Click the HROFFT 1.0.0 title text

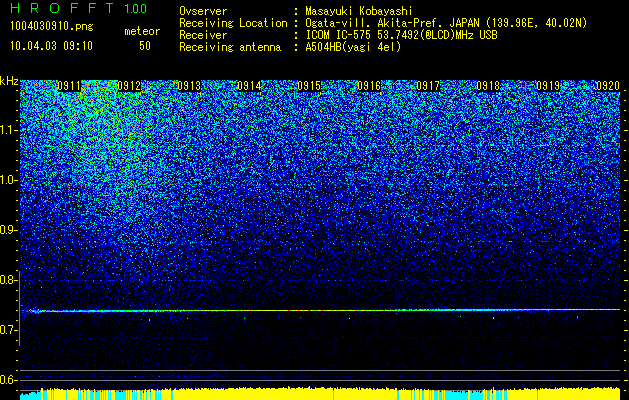79,8
